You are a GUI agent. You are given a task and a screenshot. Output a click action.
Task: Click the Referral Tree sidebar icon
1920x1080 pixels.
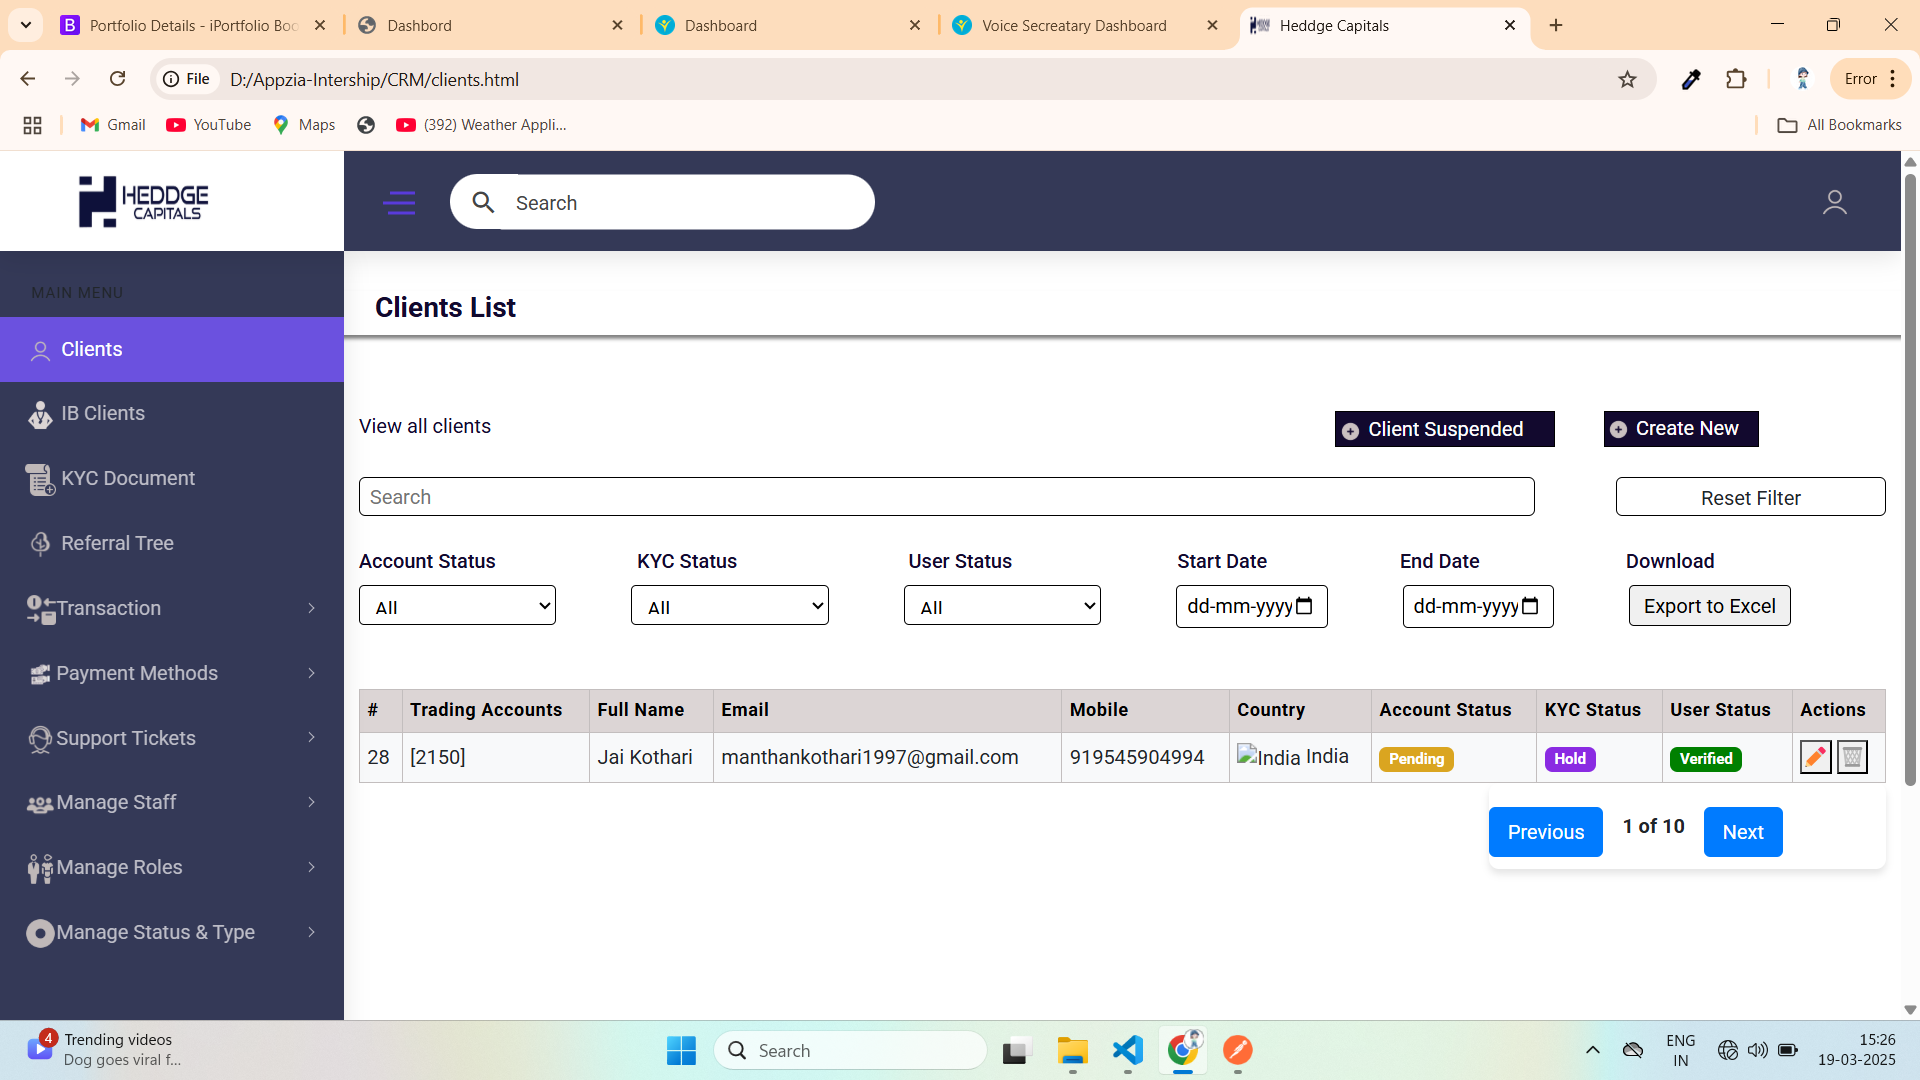coord(40,543)
